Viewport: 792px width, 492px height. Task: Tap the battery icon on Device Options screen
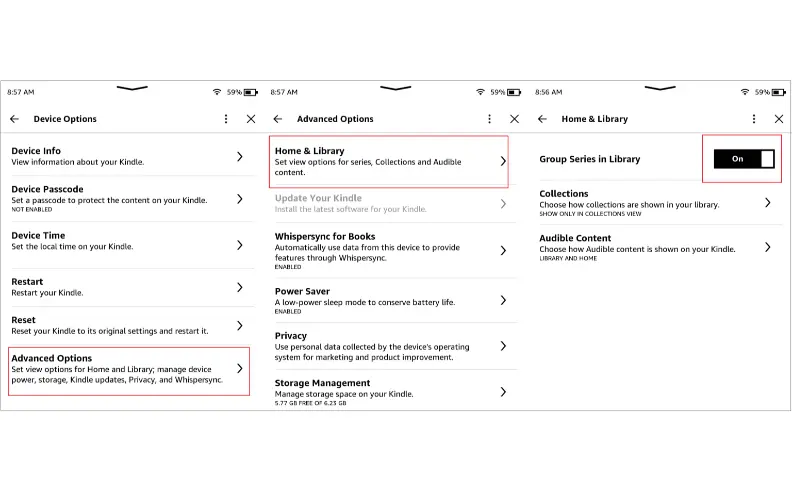[251, 92]
